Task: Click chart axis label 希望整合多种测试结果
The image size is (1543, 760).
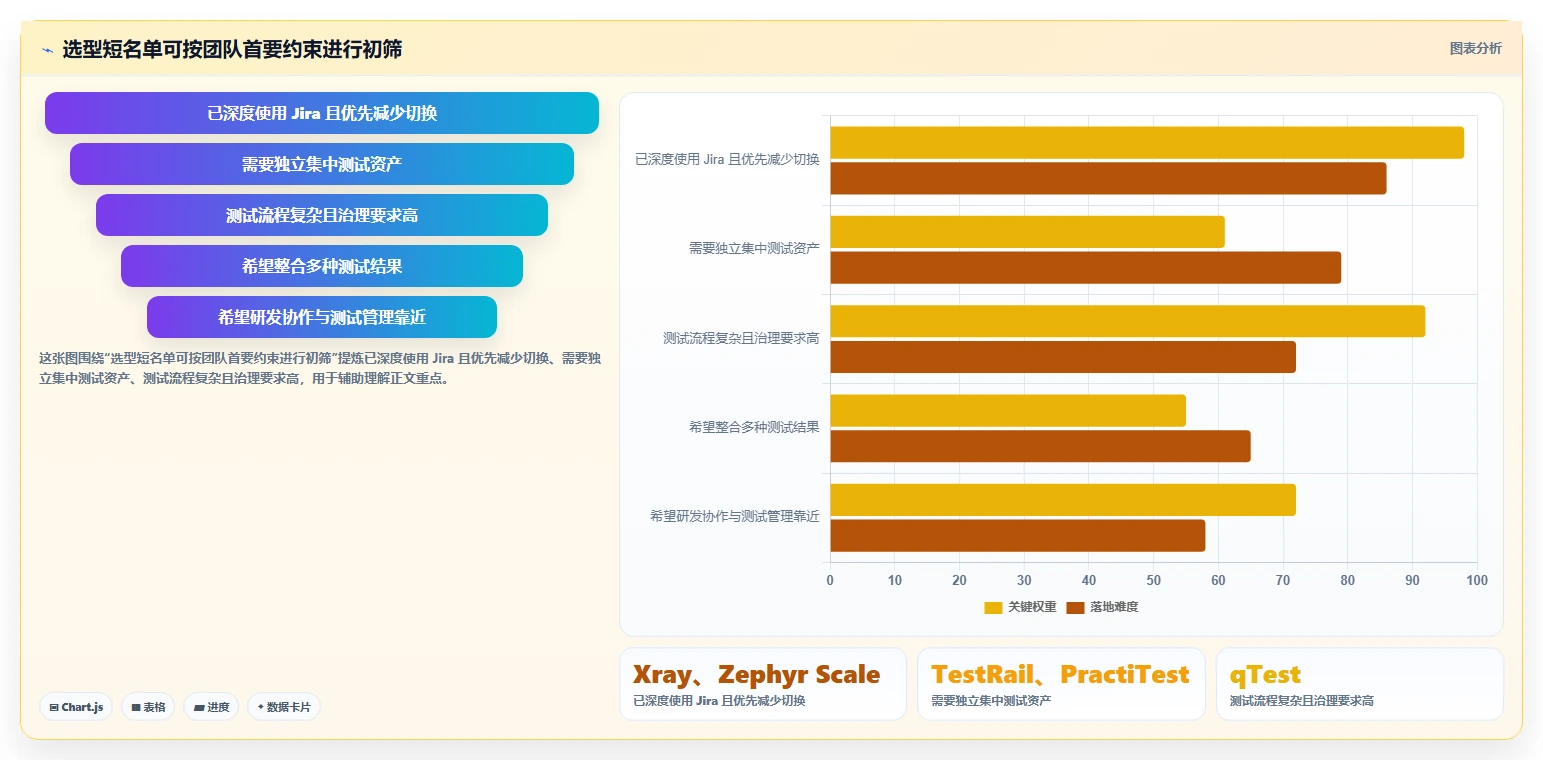Action: tap(754, 427)
